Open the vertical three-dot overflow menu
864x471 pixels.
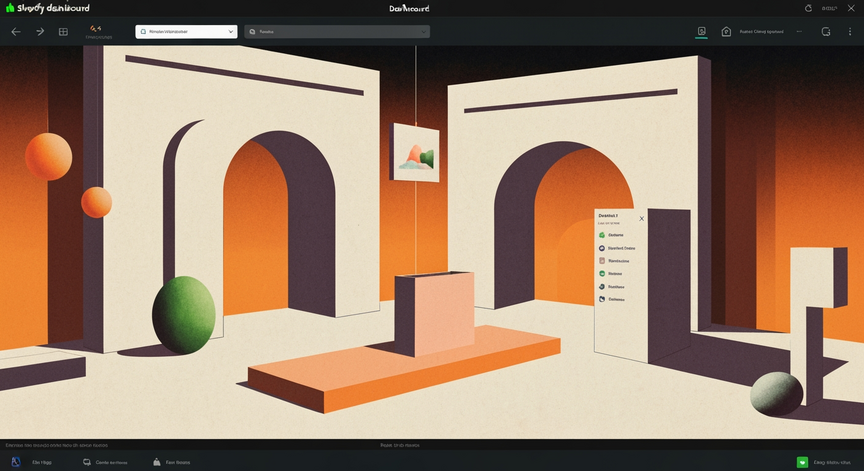[x=850, y=32]
